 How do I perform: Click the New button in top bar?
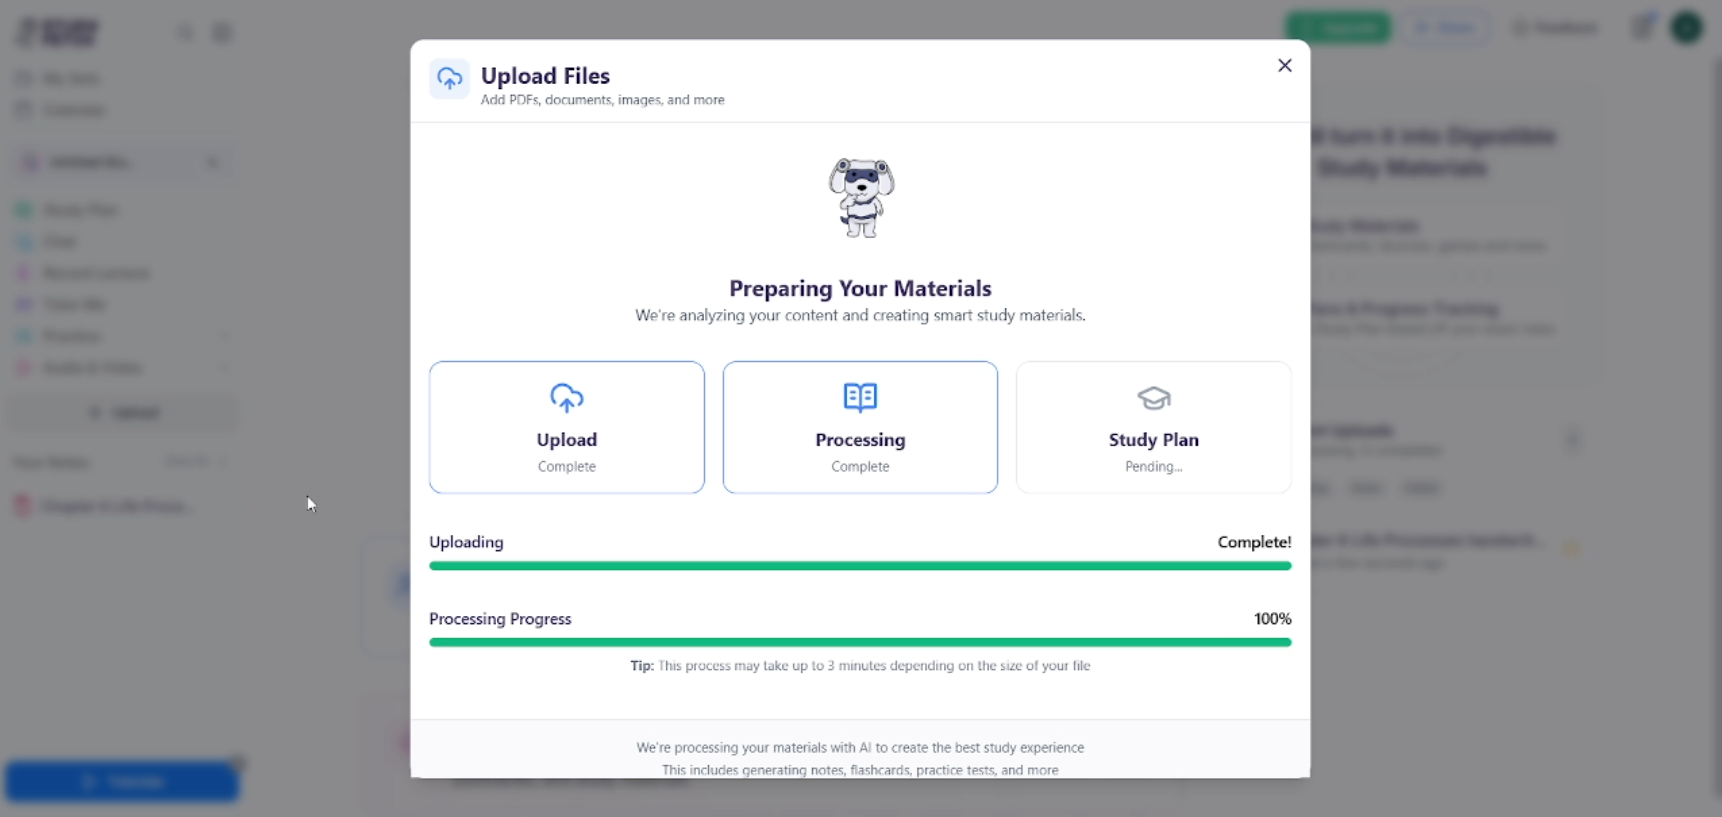(x=1444, y=27)
